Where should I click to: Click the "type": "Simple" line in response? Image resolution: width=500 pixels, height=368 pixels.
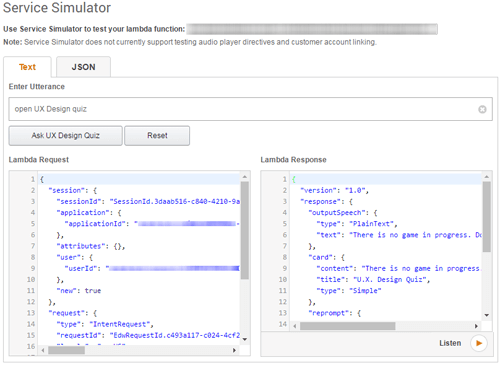coord(349,291)
